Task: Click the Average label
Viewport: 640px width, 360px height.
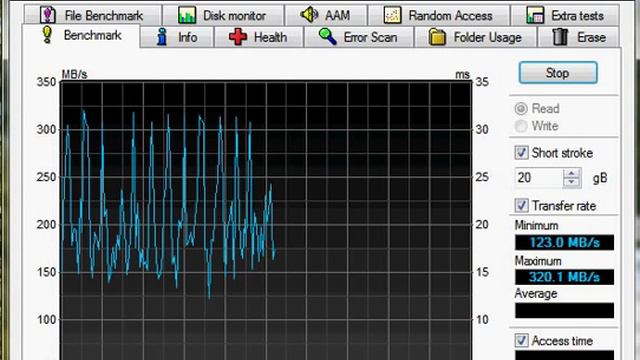Action: (x=536, y=293)
